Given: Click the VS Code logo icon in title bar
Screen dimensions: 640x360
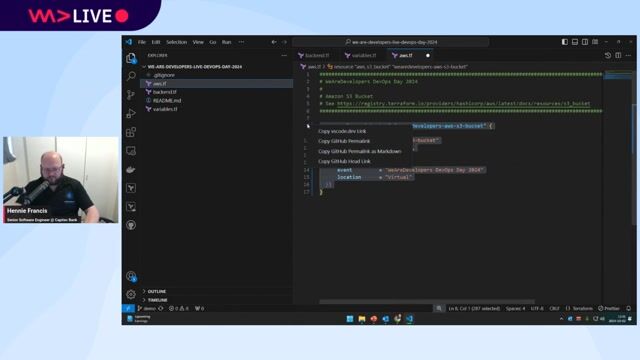Looking at the screenshot, I should tap(129, 42).
